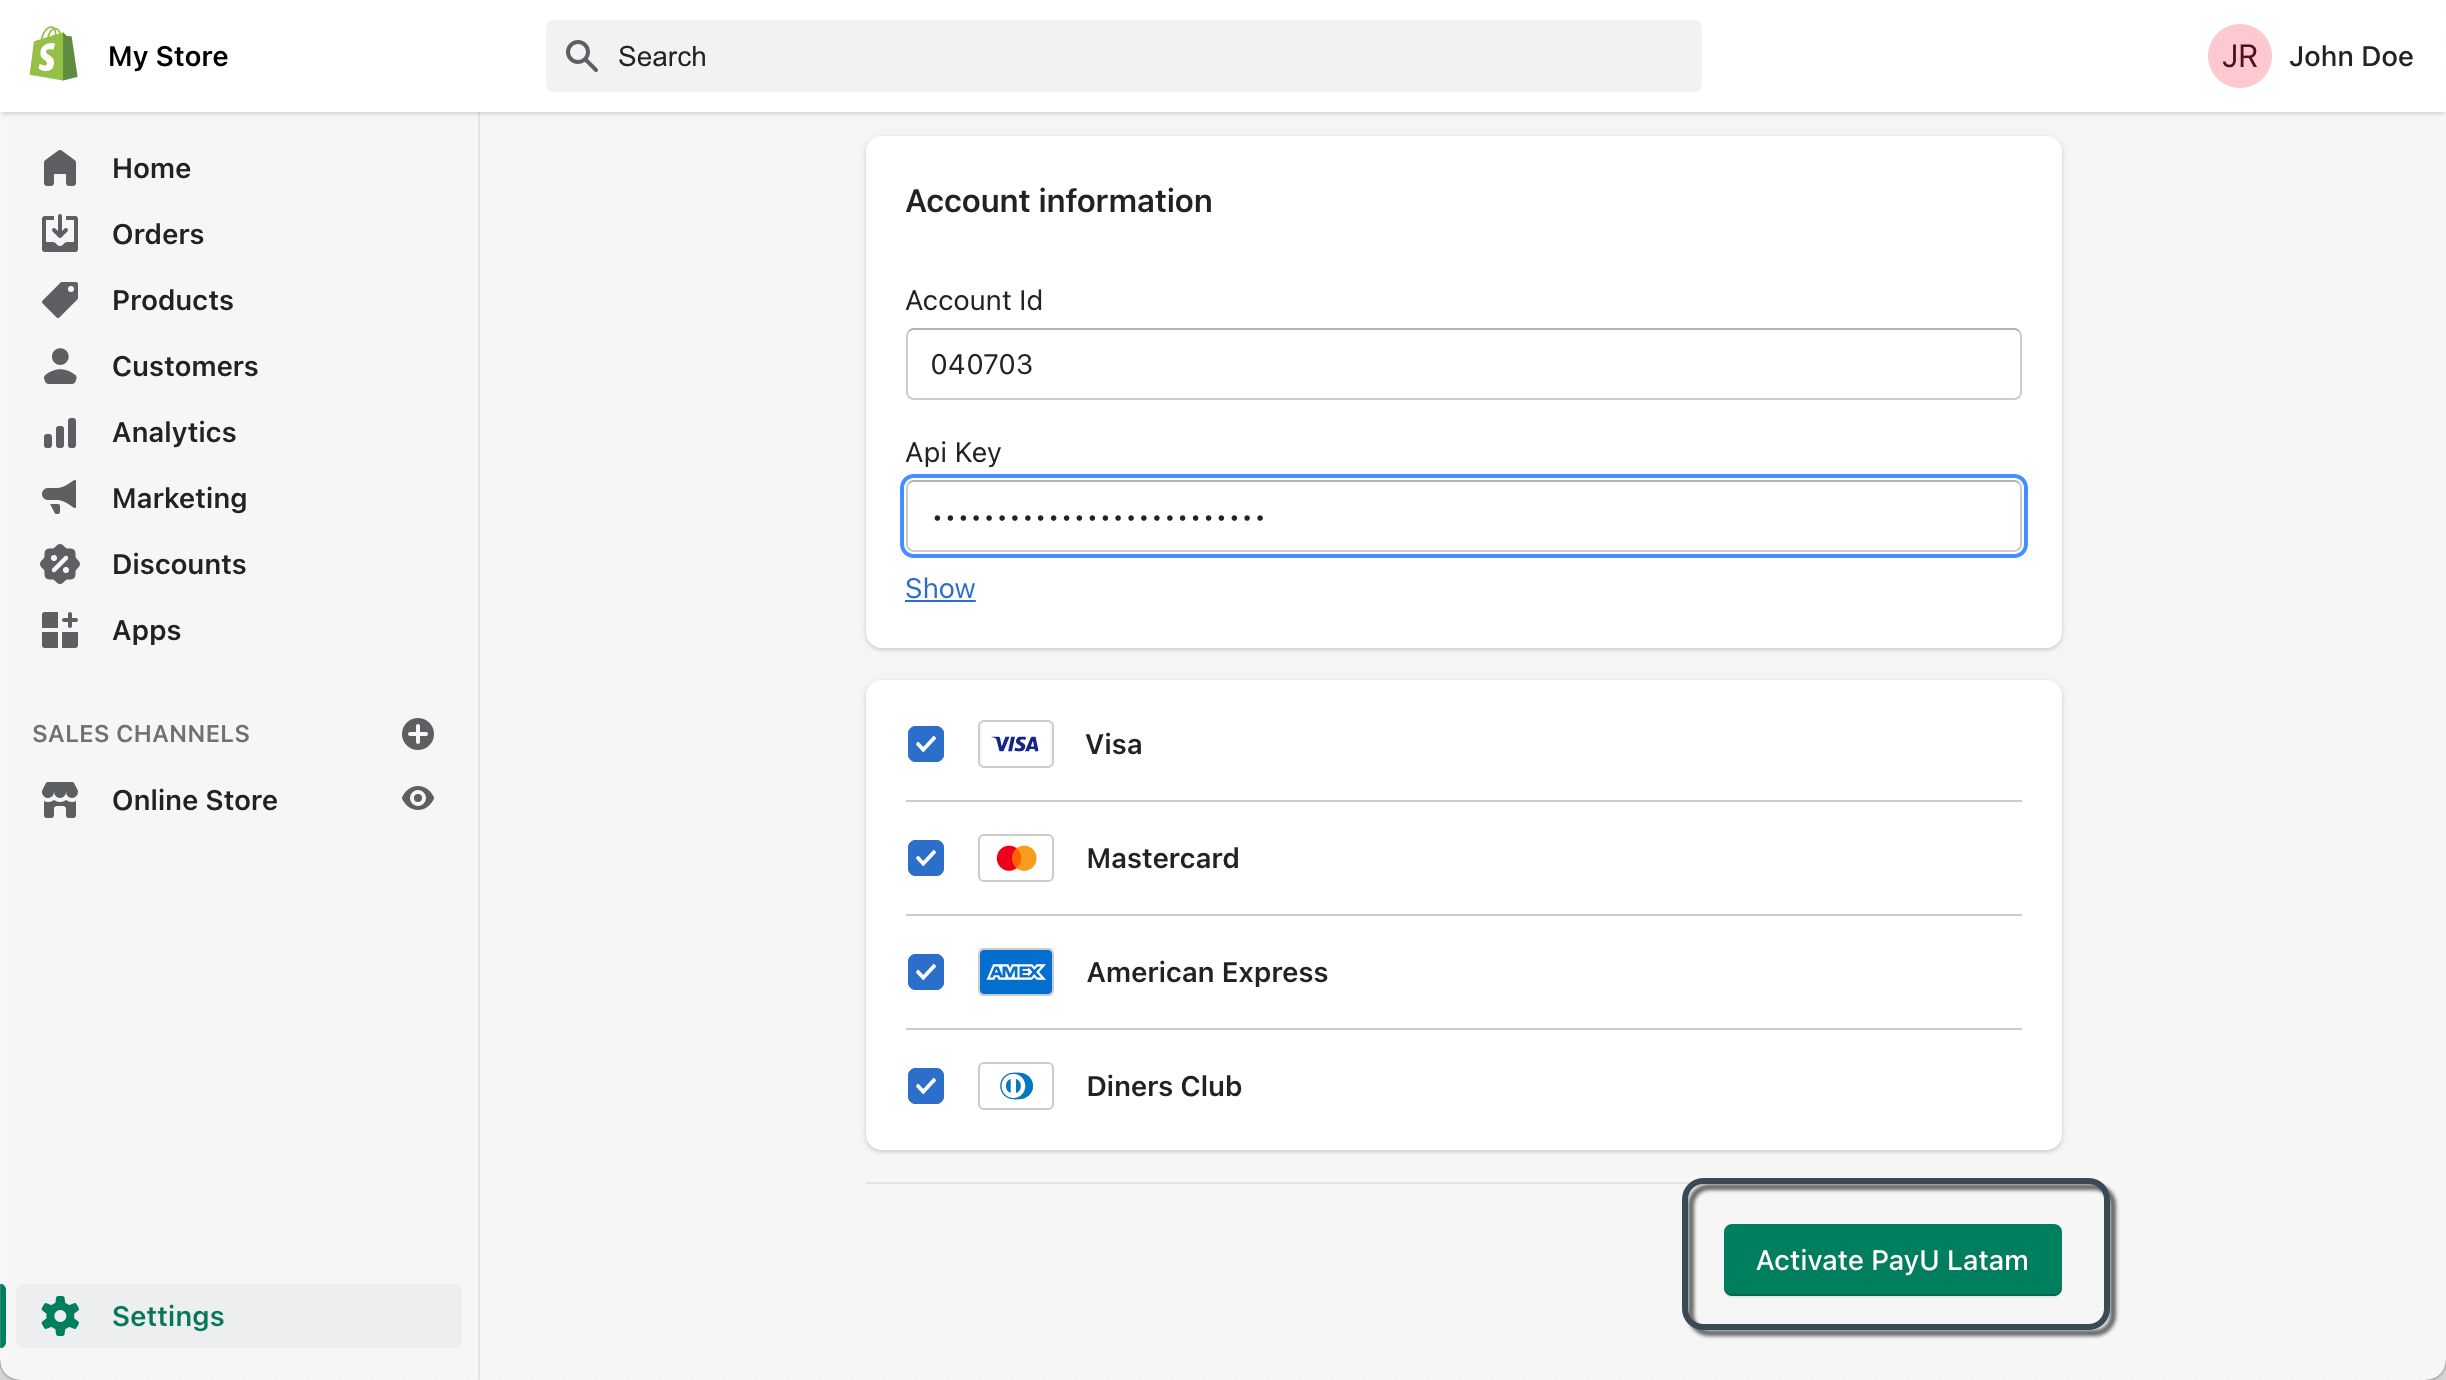2446x1380 pixels.
Task: Click Activate PayU Latam button
Action: [x=1892, y=1260]
